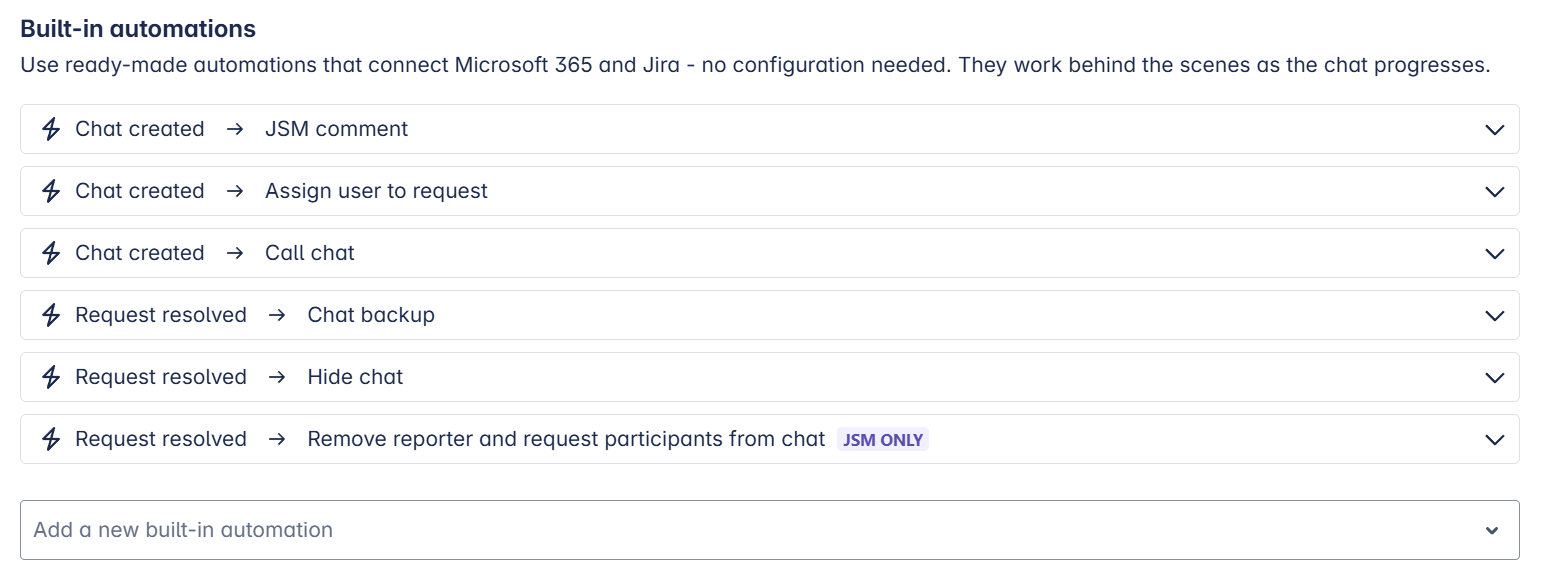Click lightning icon beside Call chat automation
The width and height of the screenshot is (1542, 576).
51,253
